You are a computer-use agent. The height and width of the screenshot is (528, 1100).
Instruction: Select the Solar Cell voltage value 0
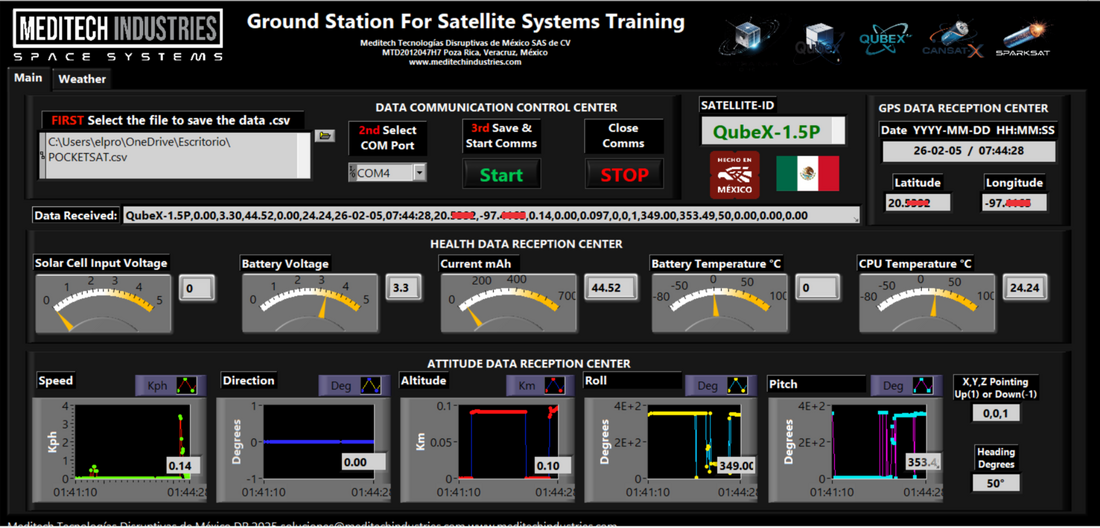(x=196, y=287)
